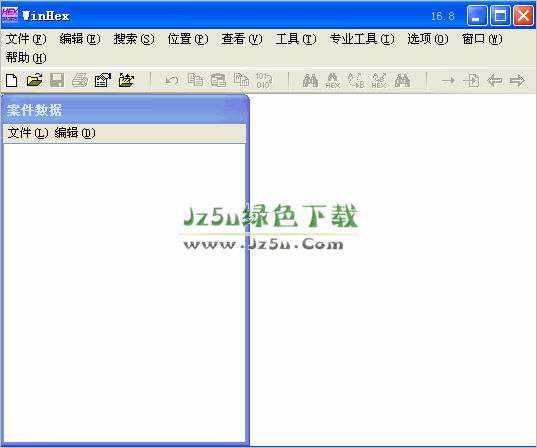Open the 查看(V) menu
Viewport: 537px width, 448px height.
coord(242,39)
